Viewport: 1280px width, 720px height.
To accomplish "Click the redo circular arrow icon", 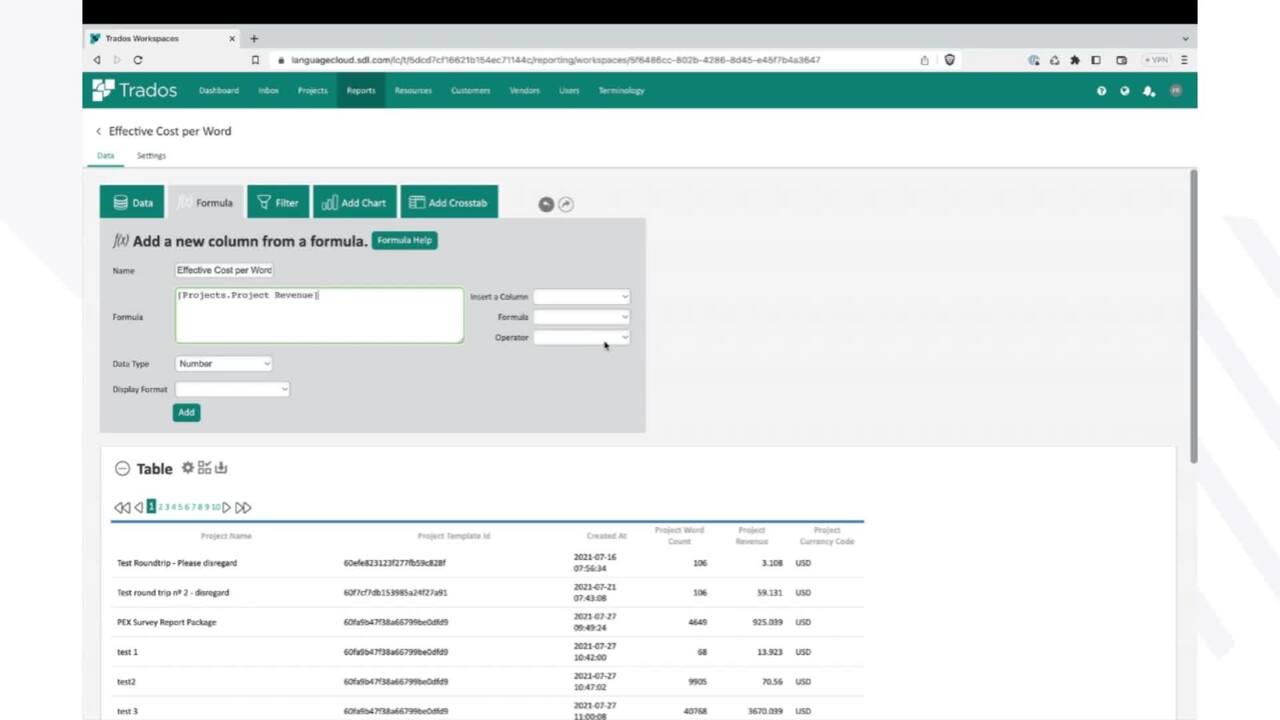I will pos(566,204).
